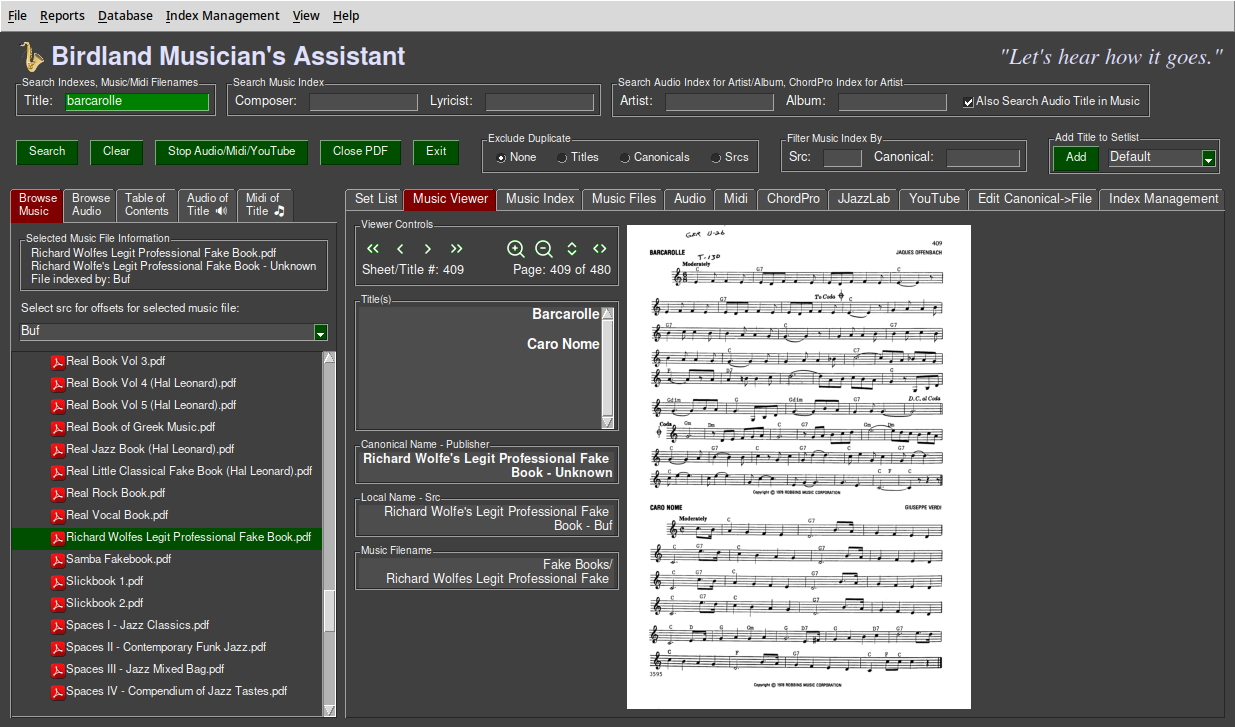Go to the previous sheet page
Viewport: 1235px width, 727px height.
[x=400, y=248]
